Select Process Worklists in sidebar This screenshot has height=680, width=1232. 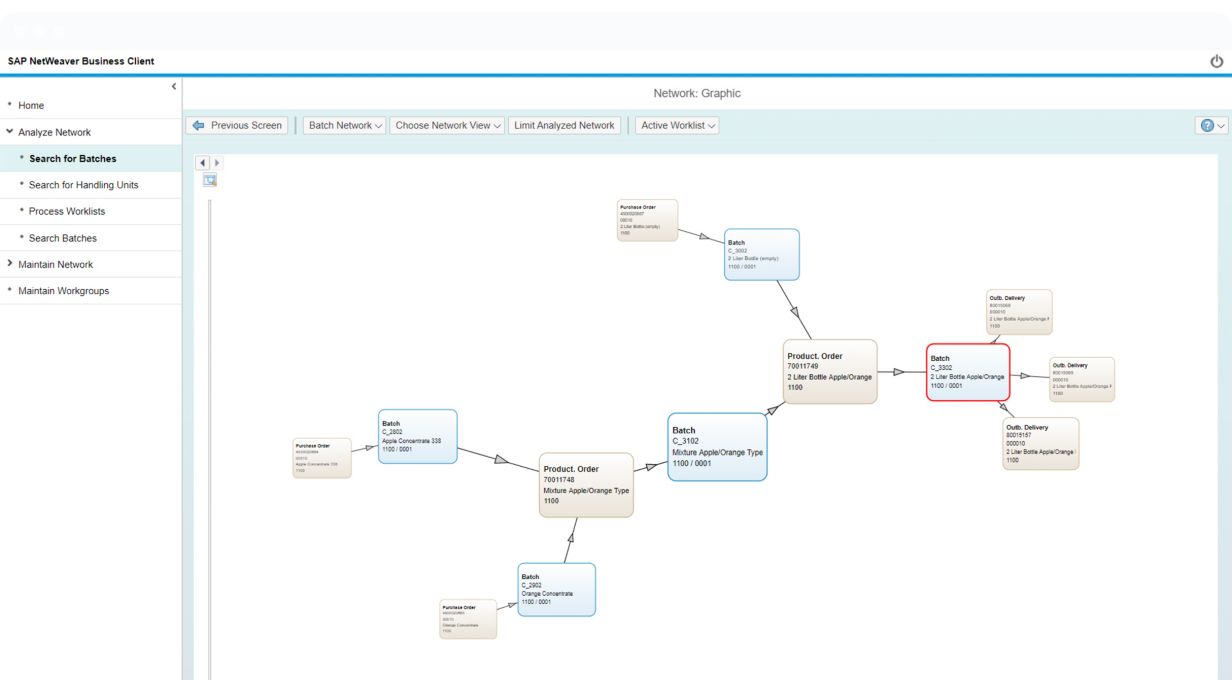(x=66, y=211)
